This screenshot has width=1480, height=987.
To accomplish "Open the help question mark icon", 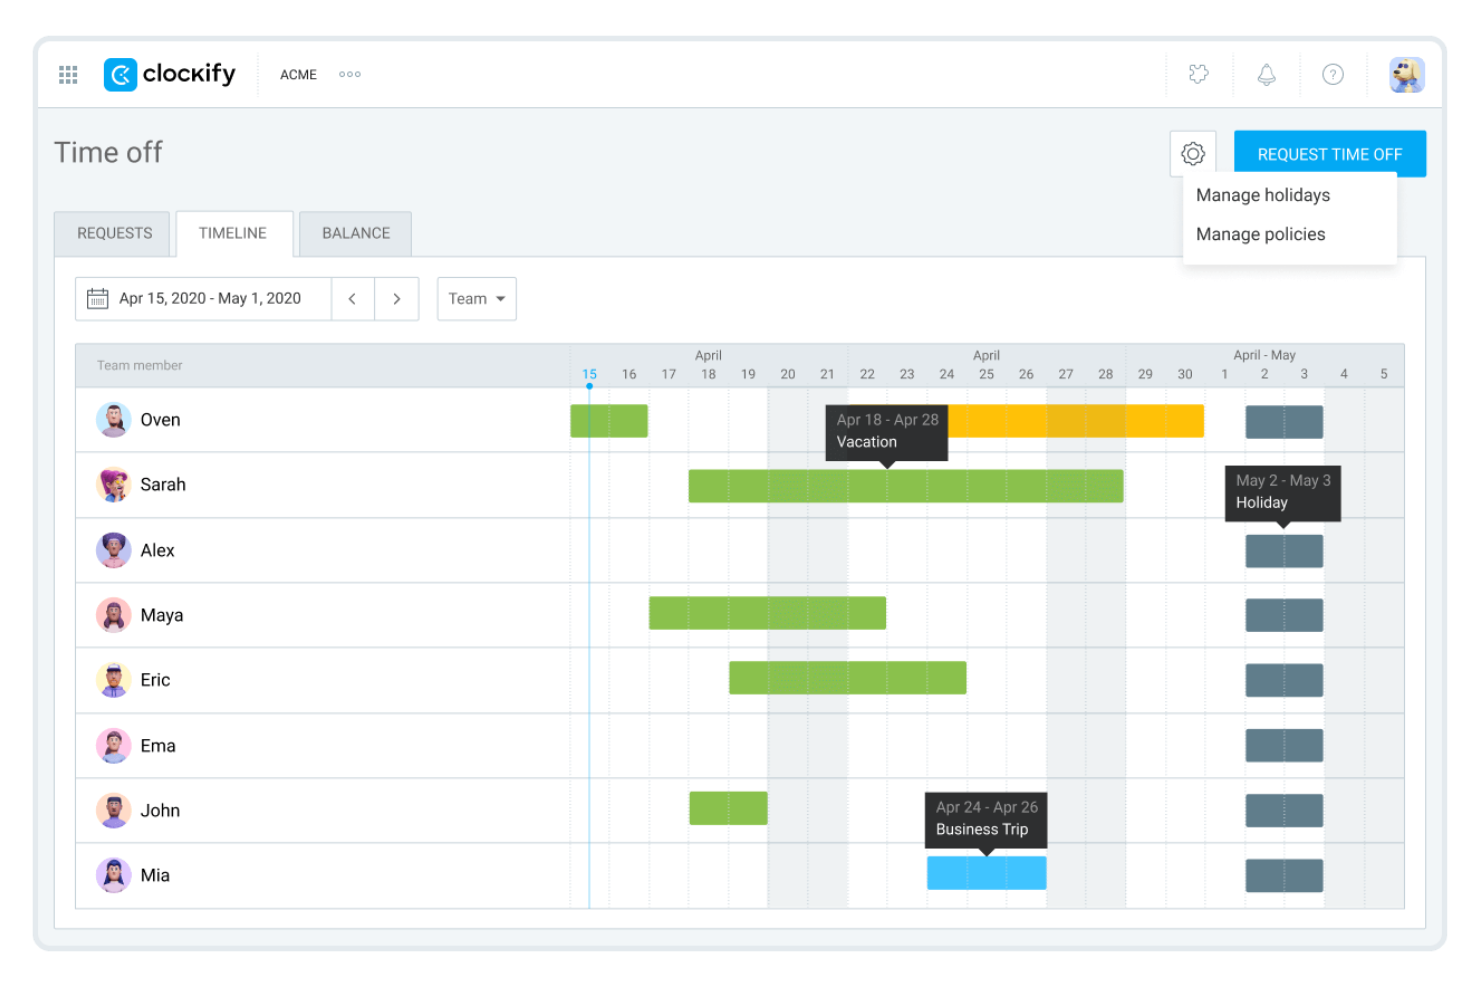I will click(x=1333, y=74).
